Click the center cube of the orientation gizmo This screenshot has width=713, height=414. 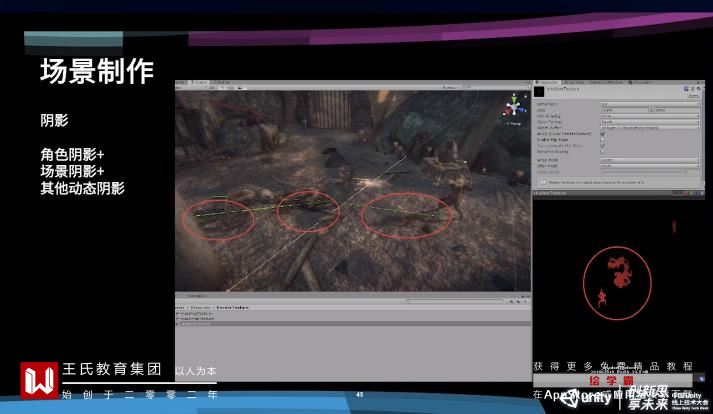(514, 107)
